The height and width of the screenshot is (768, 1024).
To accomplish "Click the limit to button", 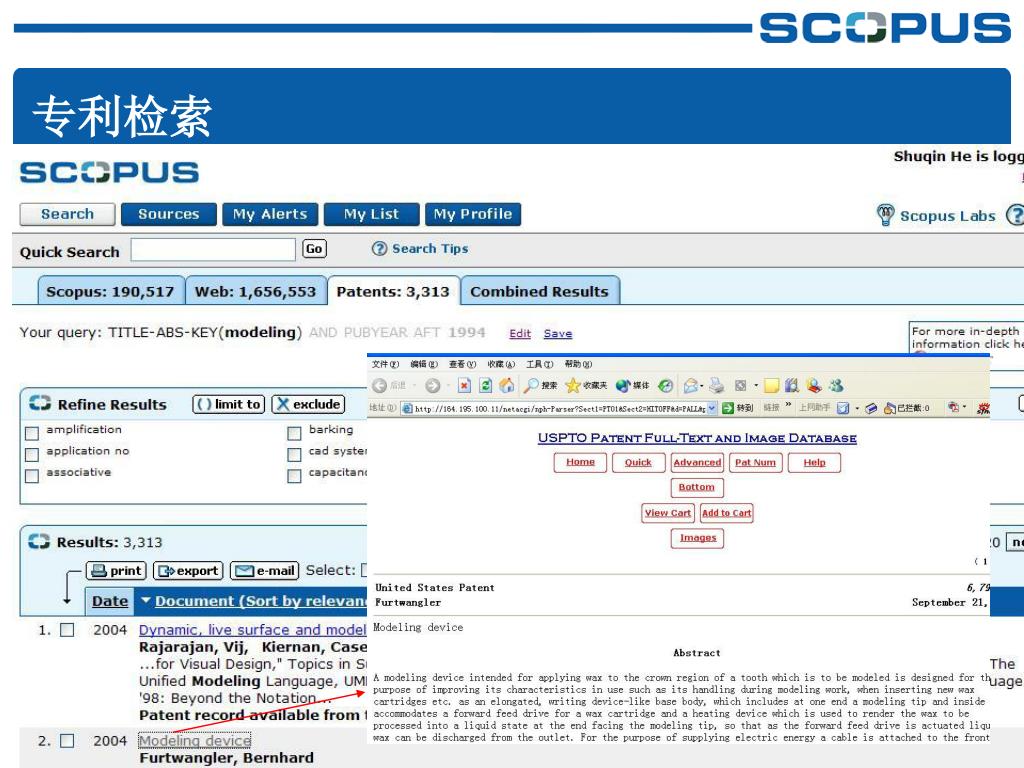I will pos(229,404).
